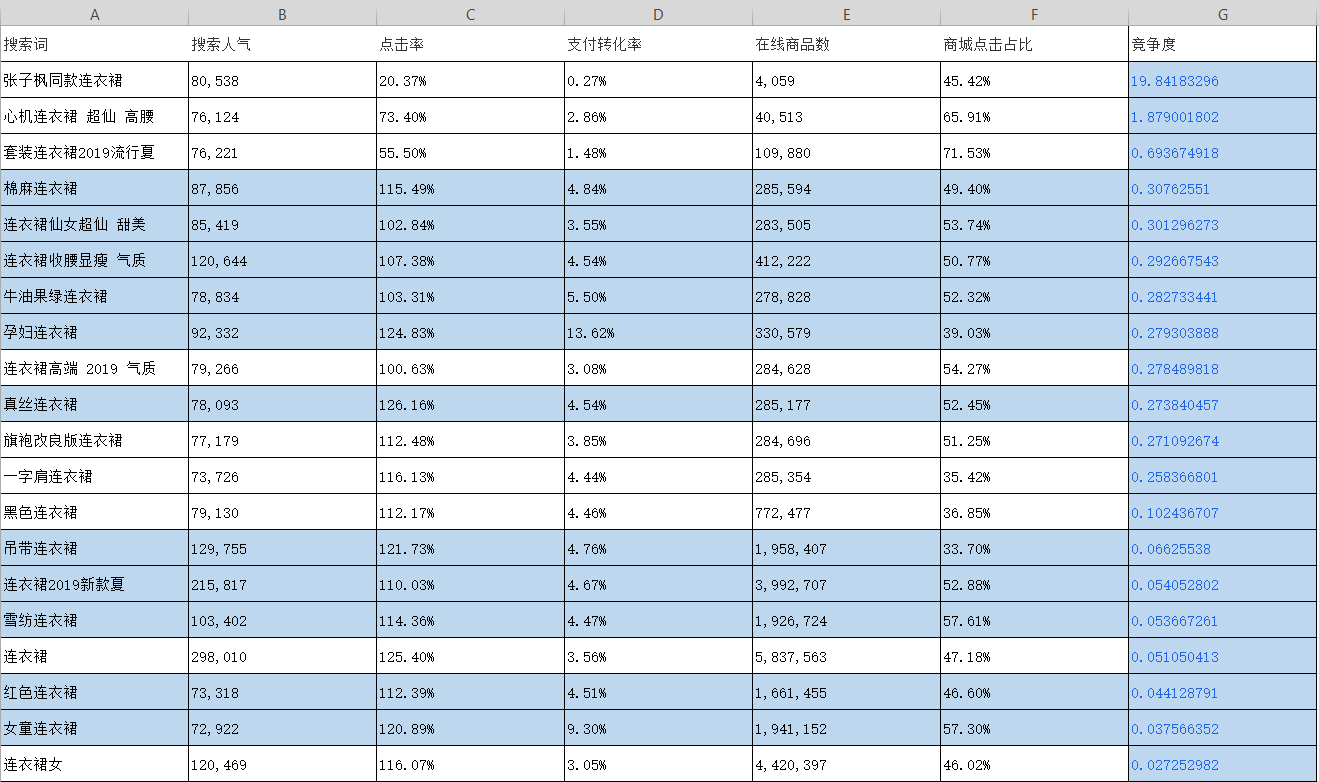Select cell 红色连衣裙
Screen dimensions: 1319x782
94,692
